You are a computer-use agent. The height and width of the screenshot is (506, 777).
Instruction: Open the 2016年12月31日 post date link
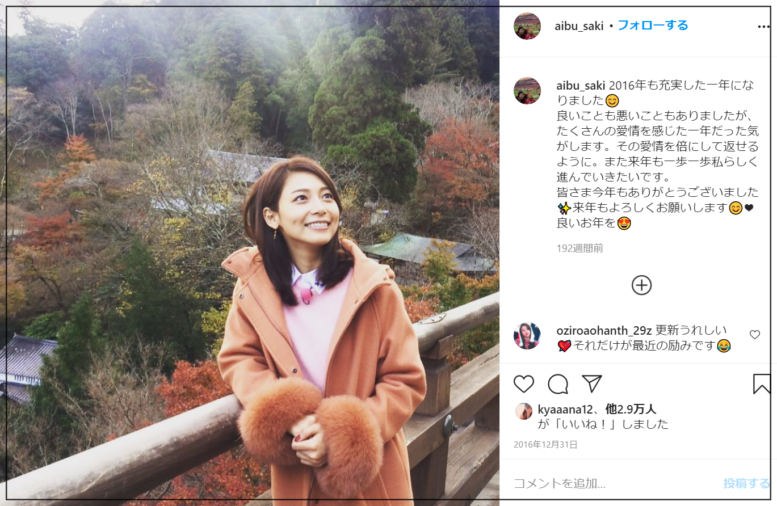545,445
